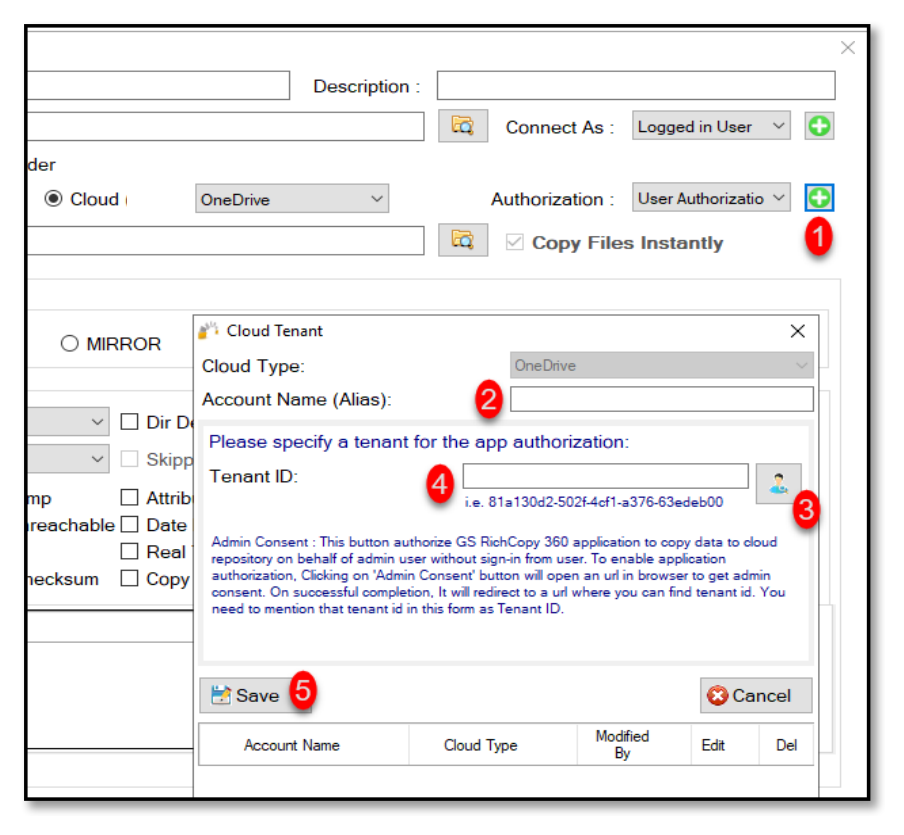
Task: Browse for the source folder path
Action: (463, 126)
